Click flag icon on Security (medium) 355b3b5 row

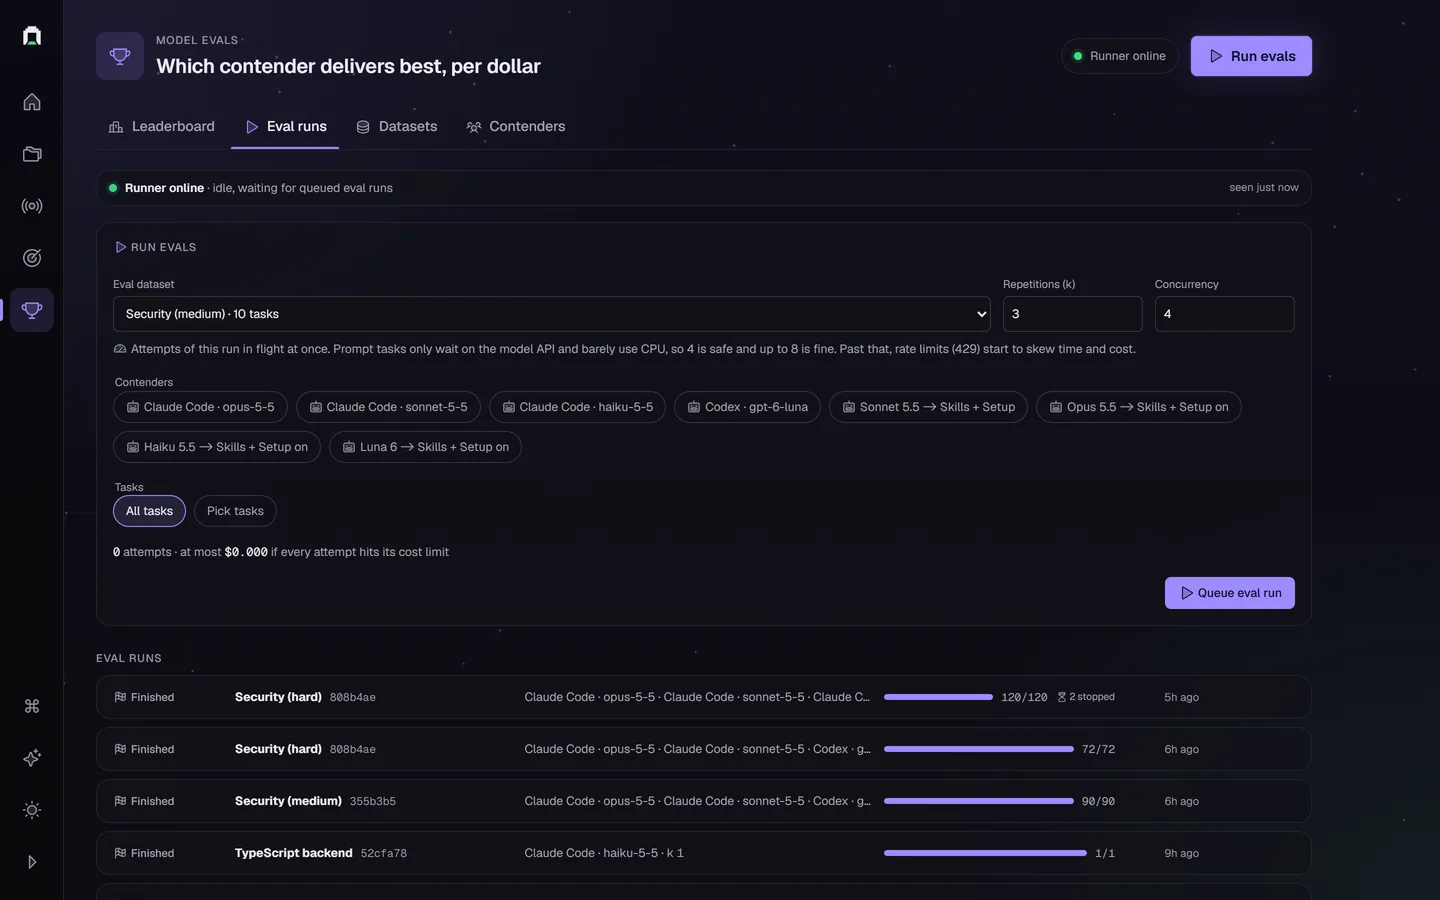[x=120, y=801]
